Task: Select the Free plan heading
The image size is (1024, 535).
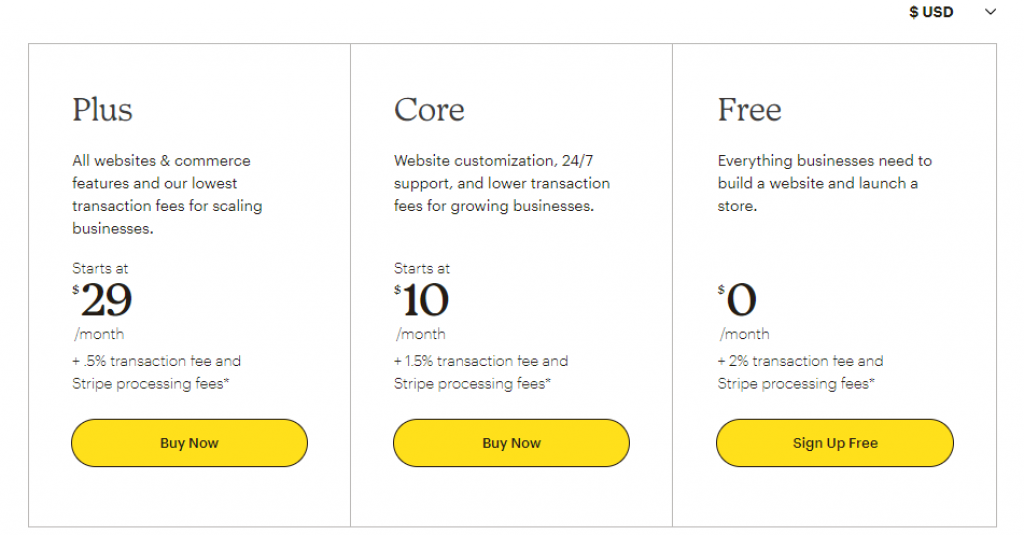Action: pyautogui.click(x=749, y=109)
